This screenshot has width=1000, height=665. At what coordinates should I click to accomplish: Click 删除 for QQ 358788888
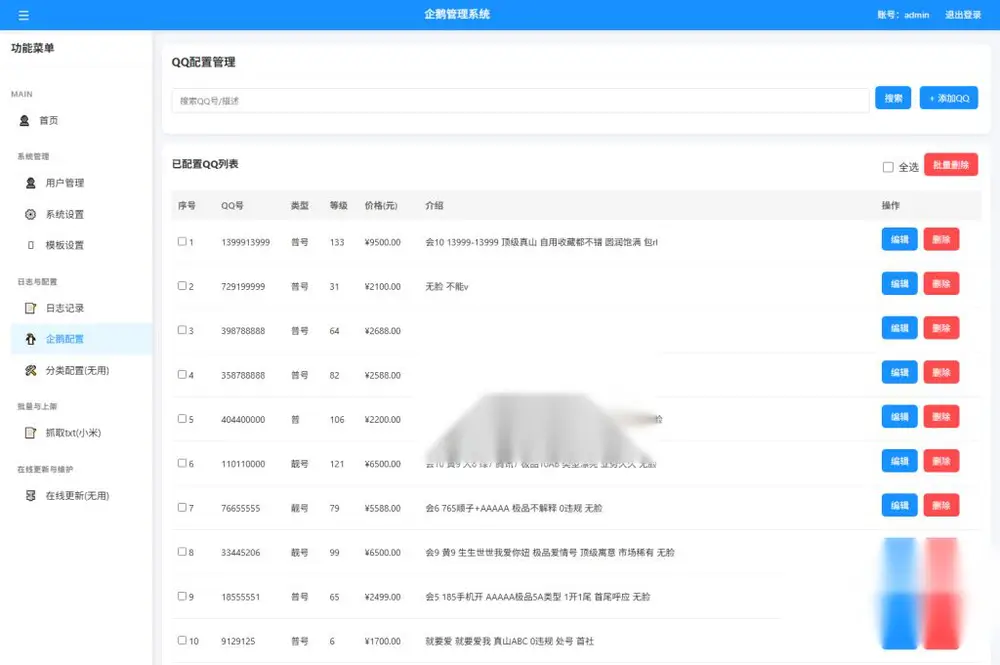[941, 372]
